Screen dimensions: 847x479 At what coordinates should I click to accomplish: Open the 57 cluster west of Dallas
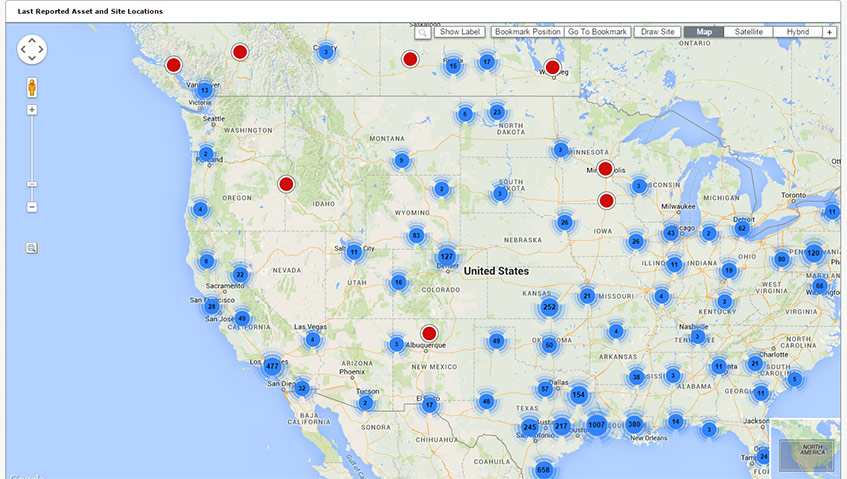pos(545,389)
